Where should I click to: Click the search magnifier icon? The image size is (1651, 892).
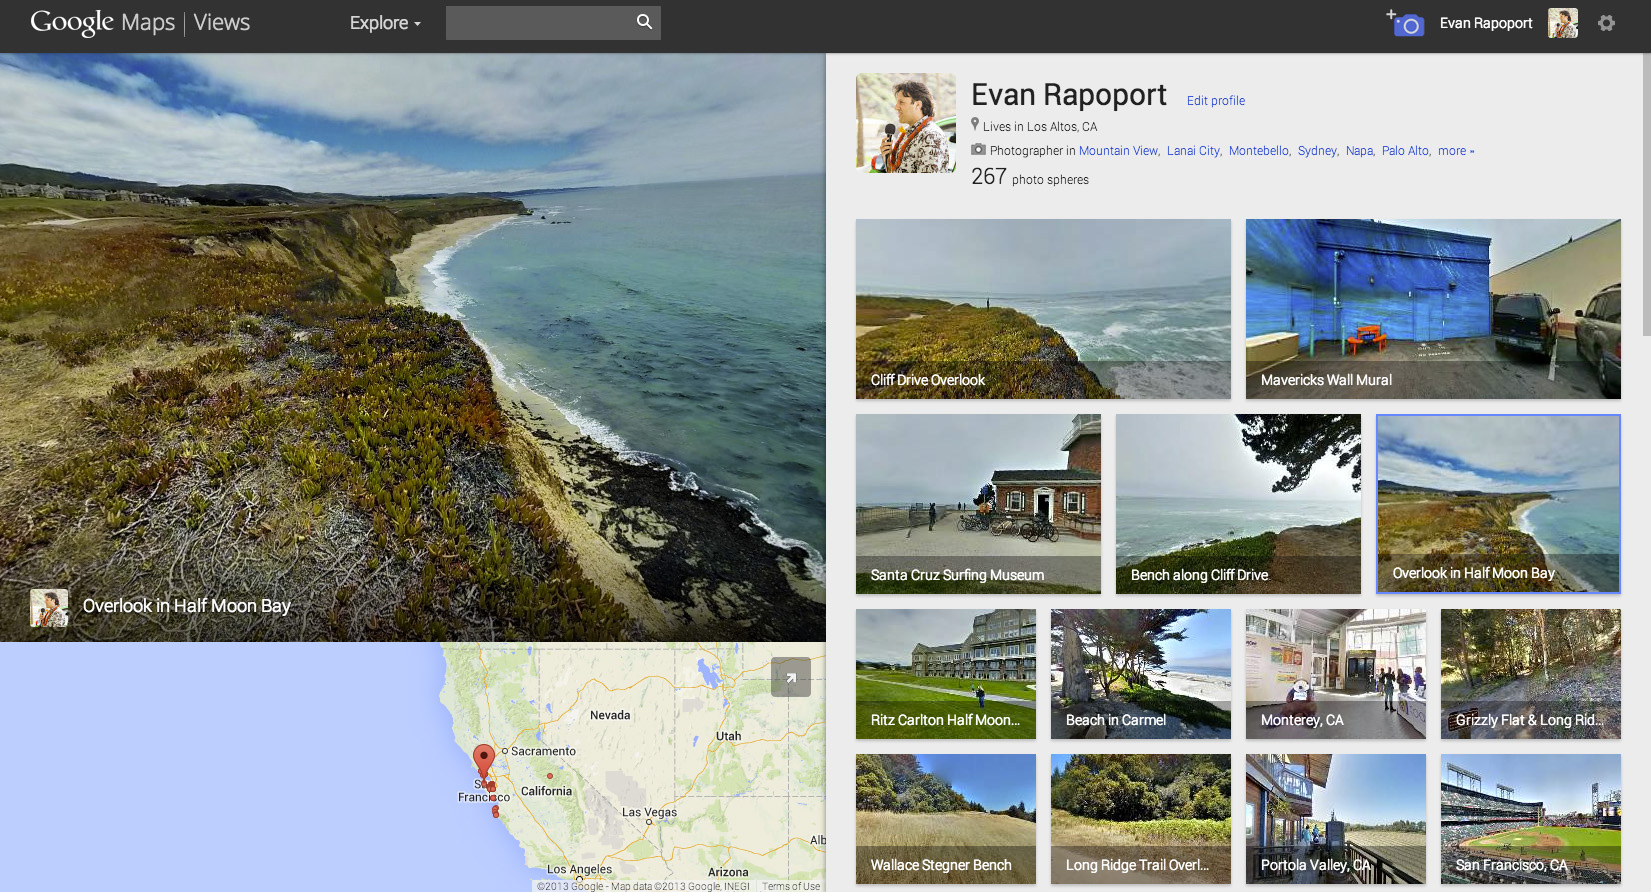point(644,22)
